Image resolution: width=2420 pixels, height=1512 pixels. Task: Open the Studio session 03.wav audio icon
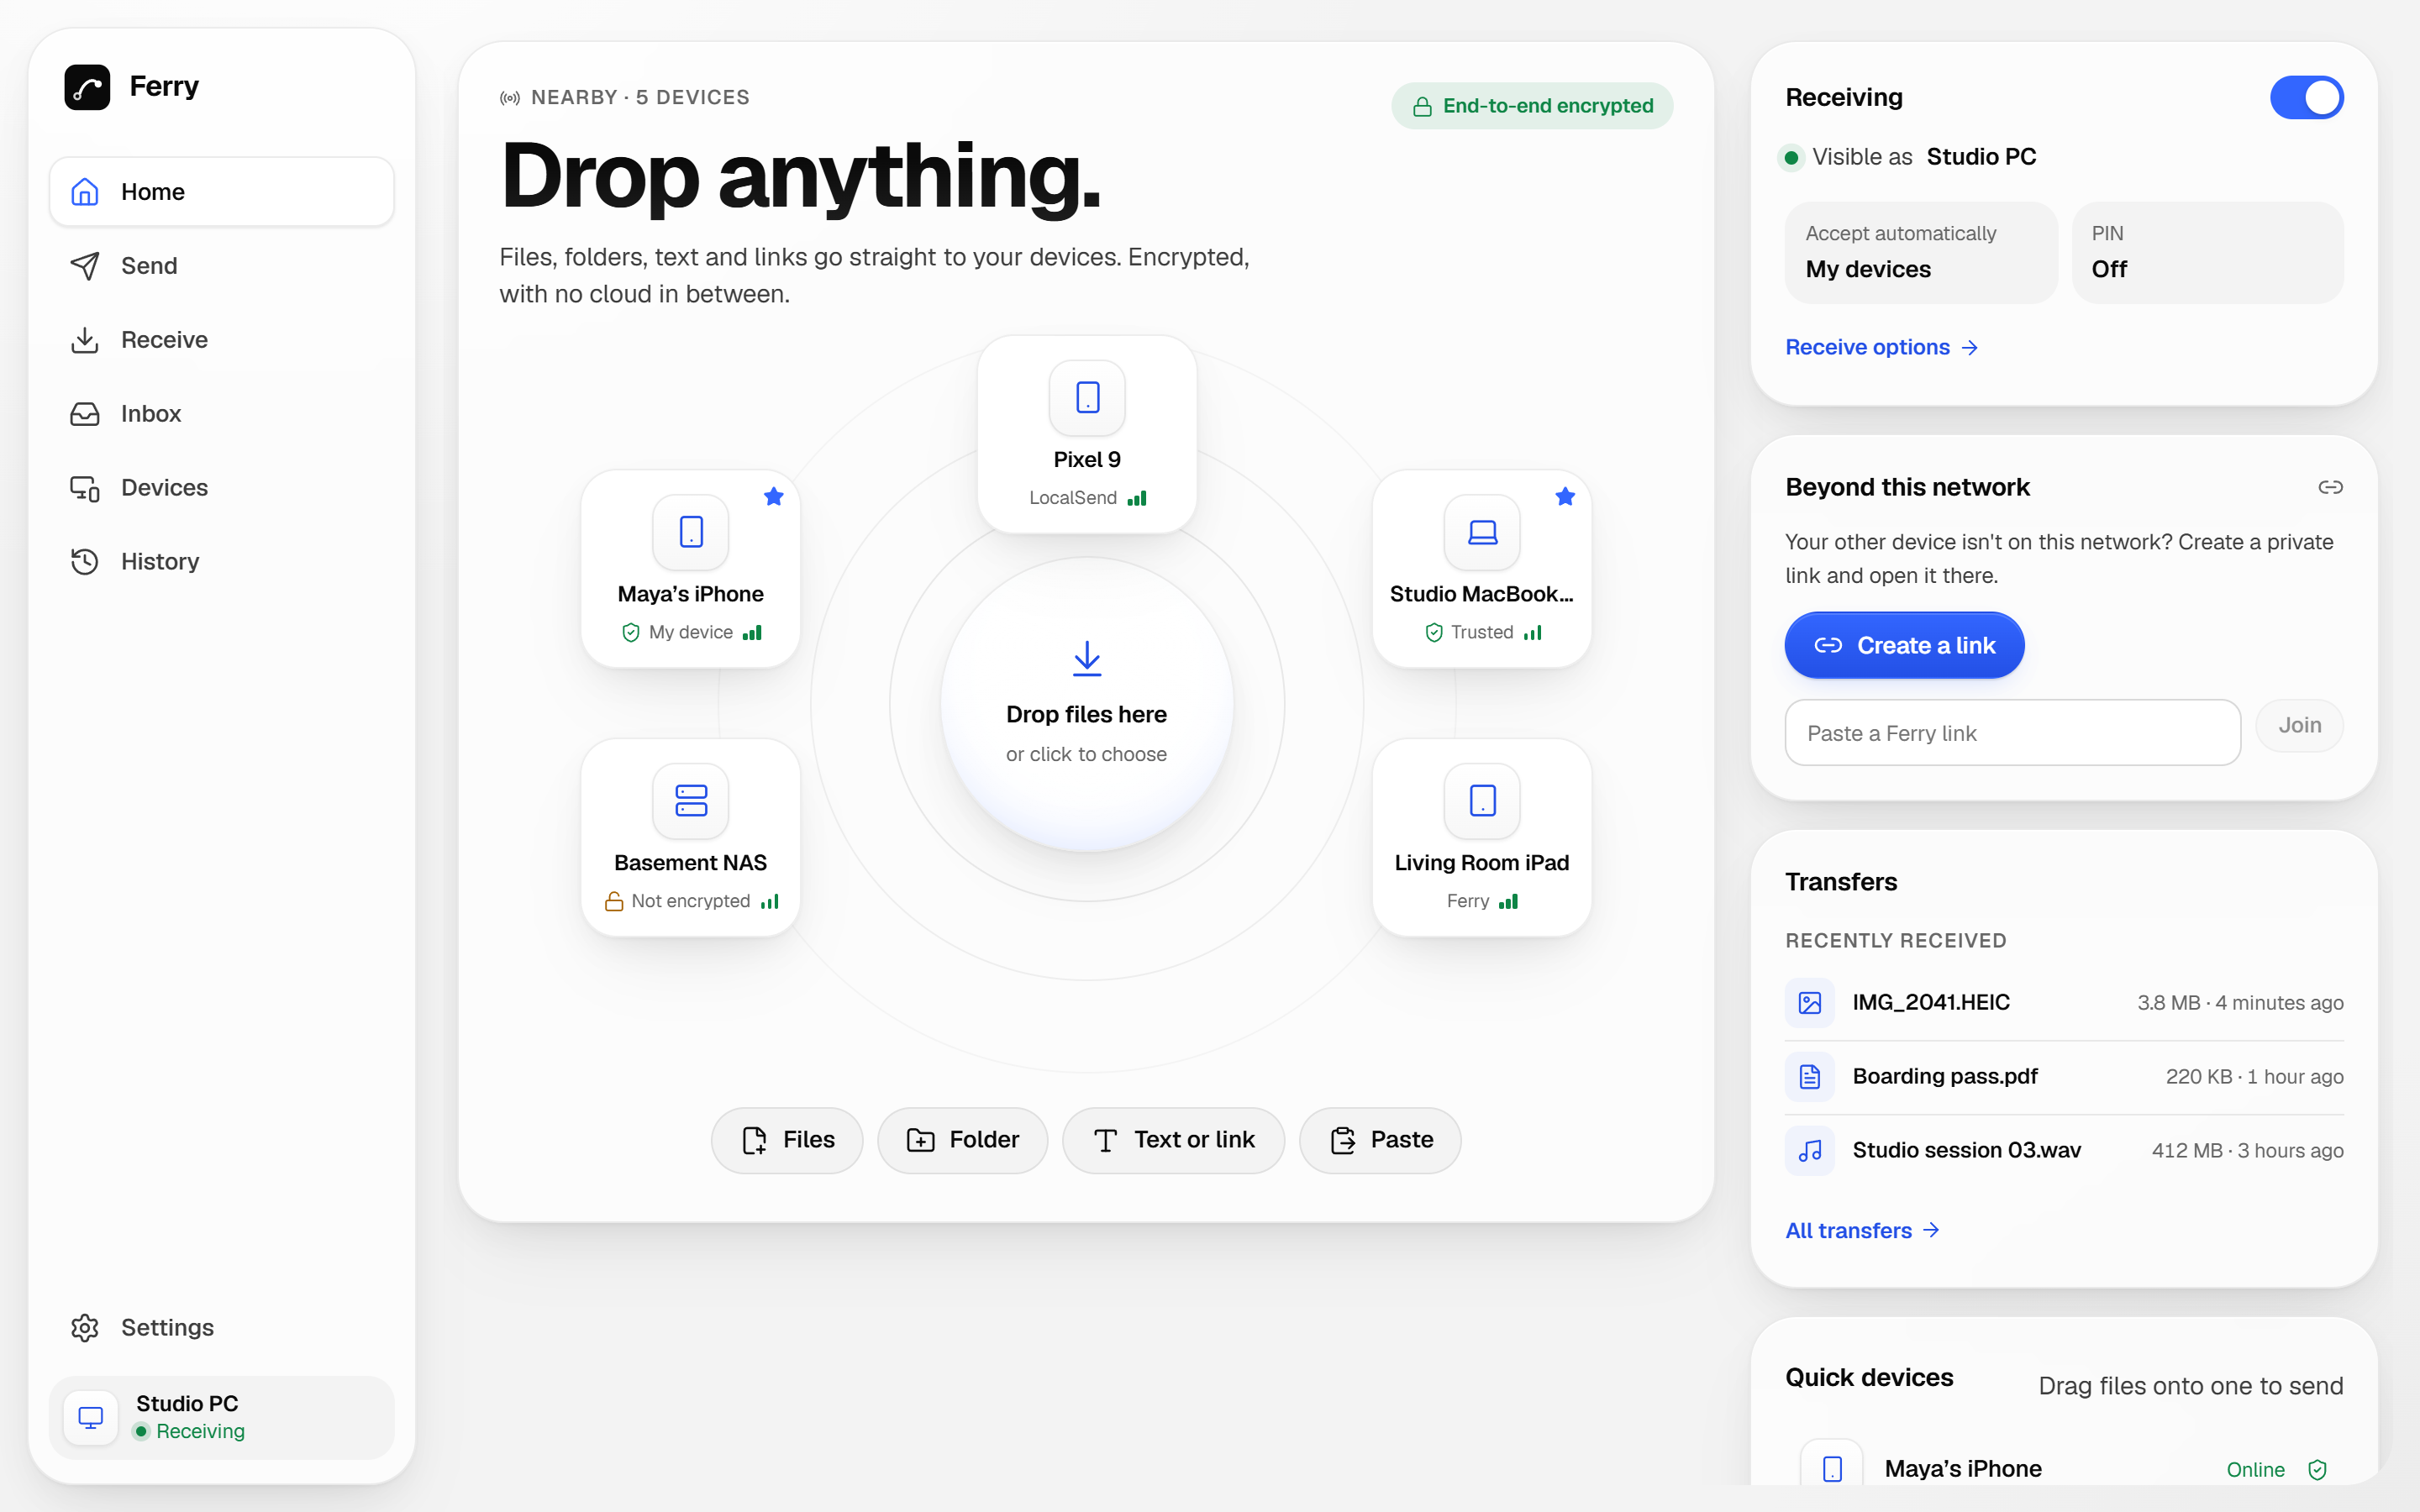[1810, 1150]
